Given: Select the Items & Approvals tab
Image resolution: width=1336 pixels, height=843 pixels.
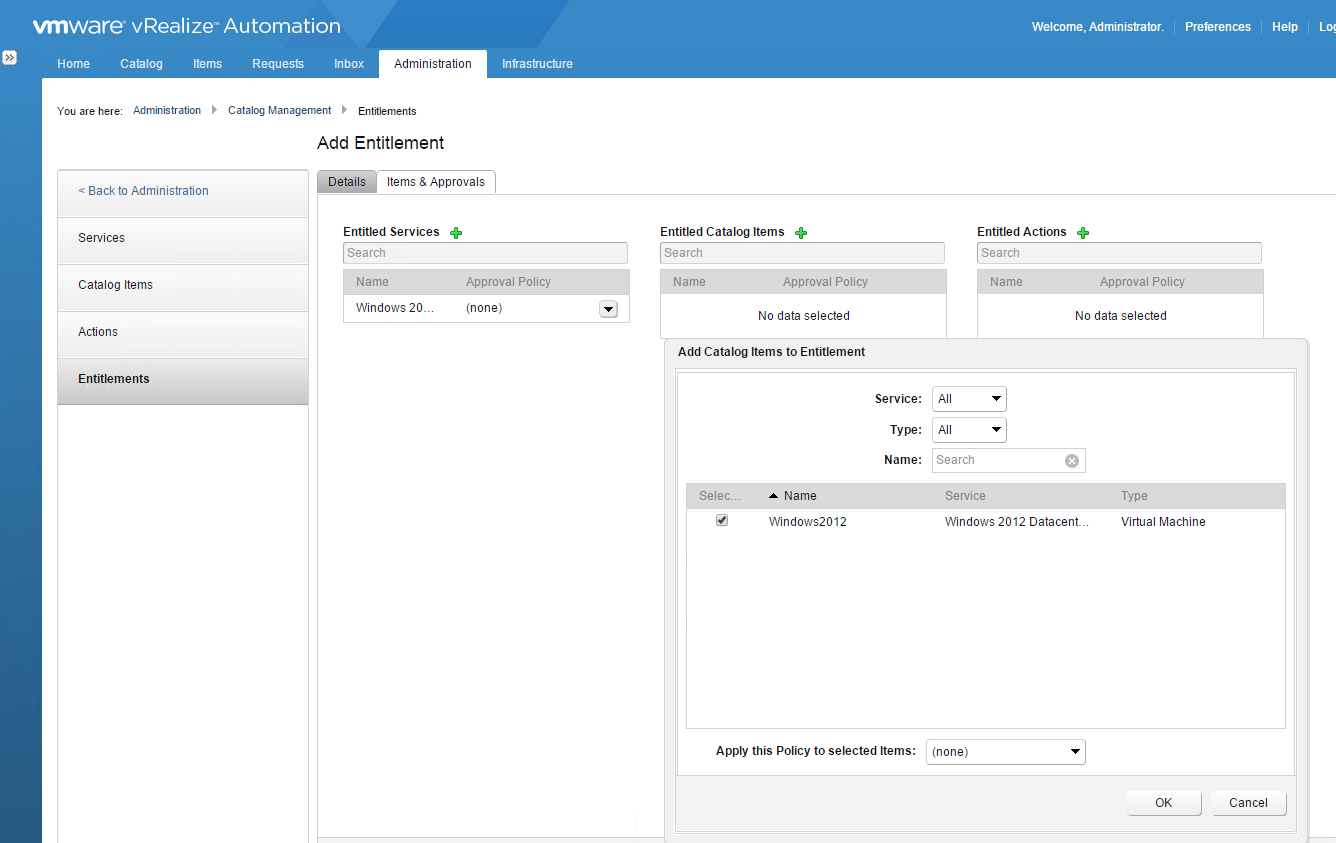Looking at the screenshot, I should 436,182.
